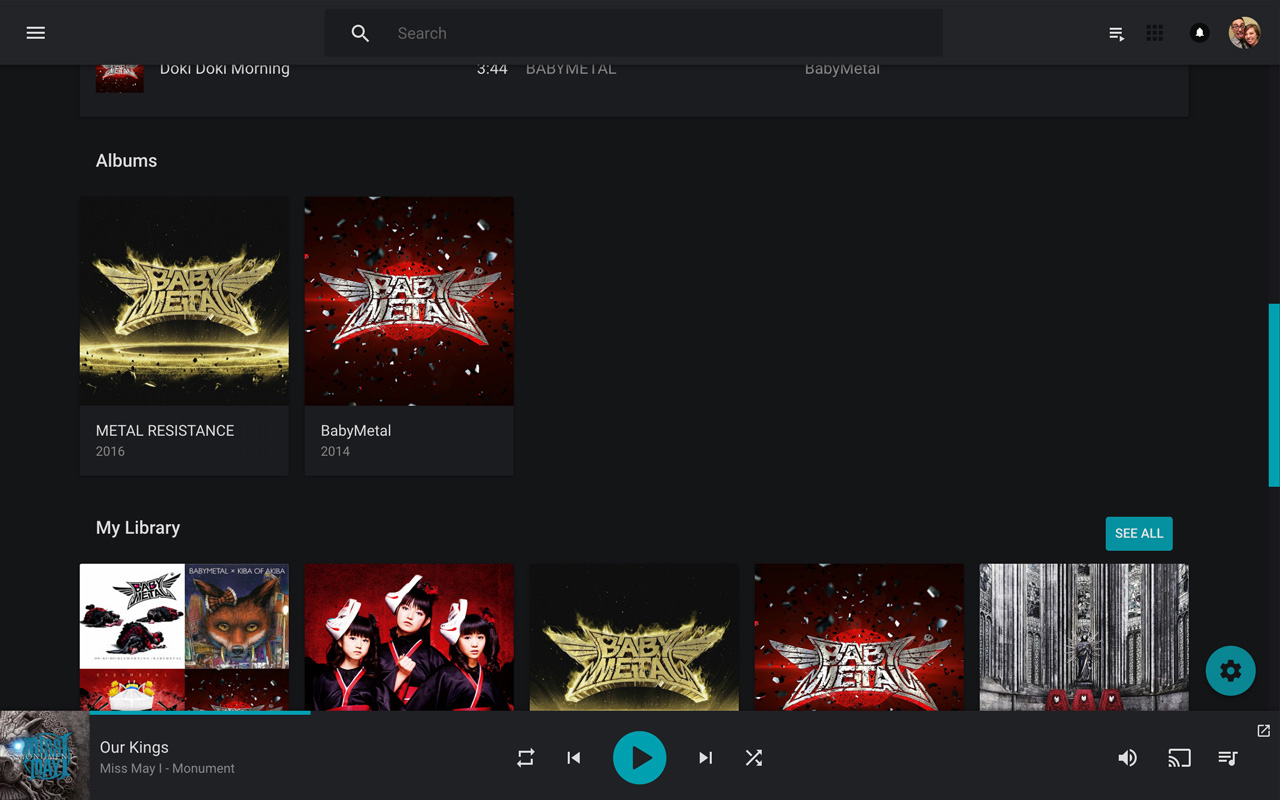
Task: Click the BABYMETAL artist link in track row
Action: click(x=571, y=69)
